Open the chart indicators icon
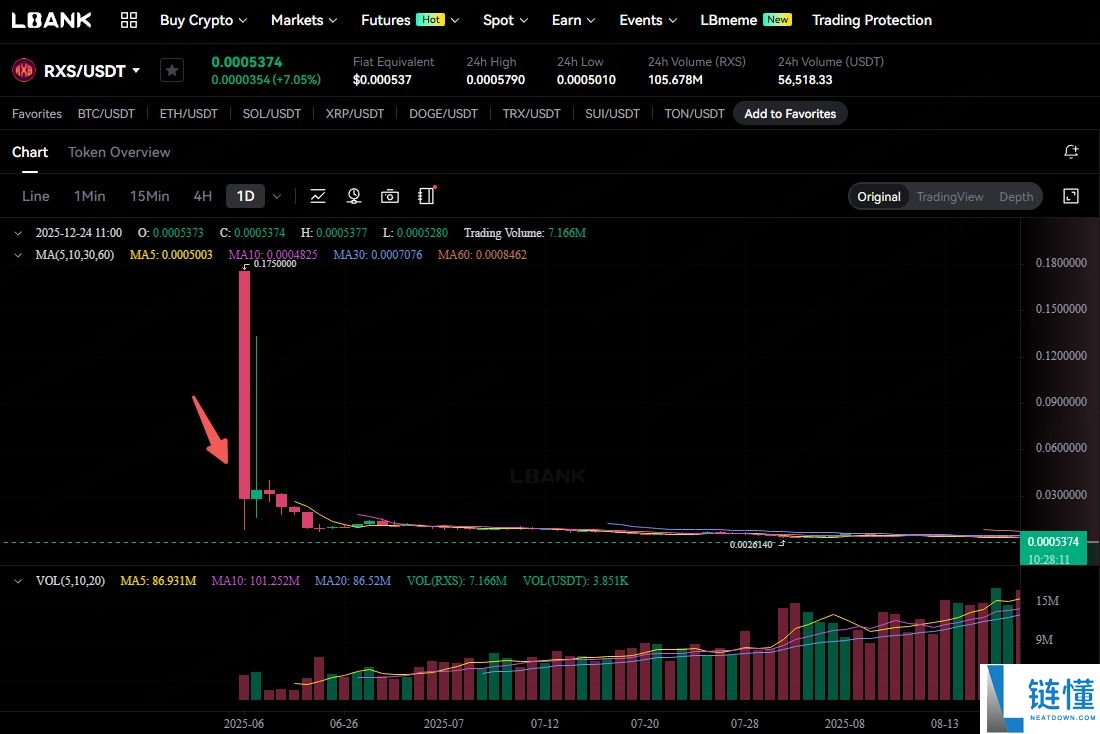The image size is (1100, 734). [x=318, y=196]
